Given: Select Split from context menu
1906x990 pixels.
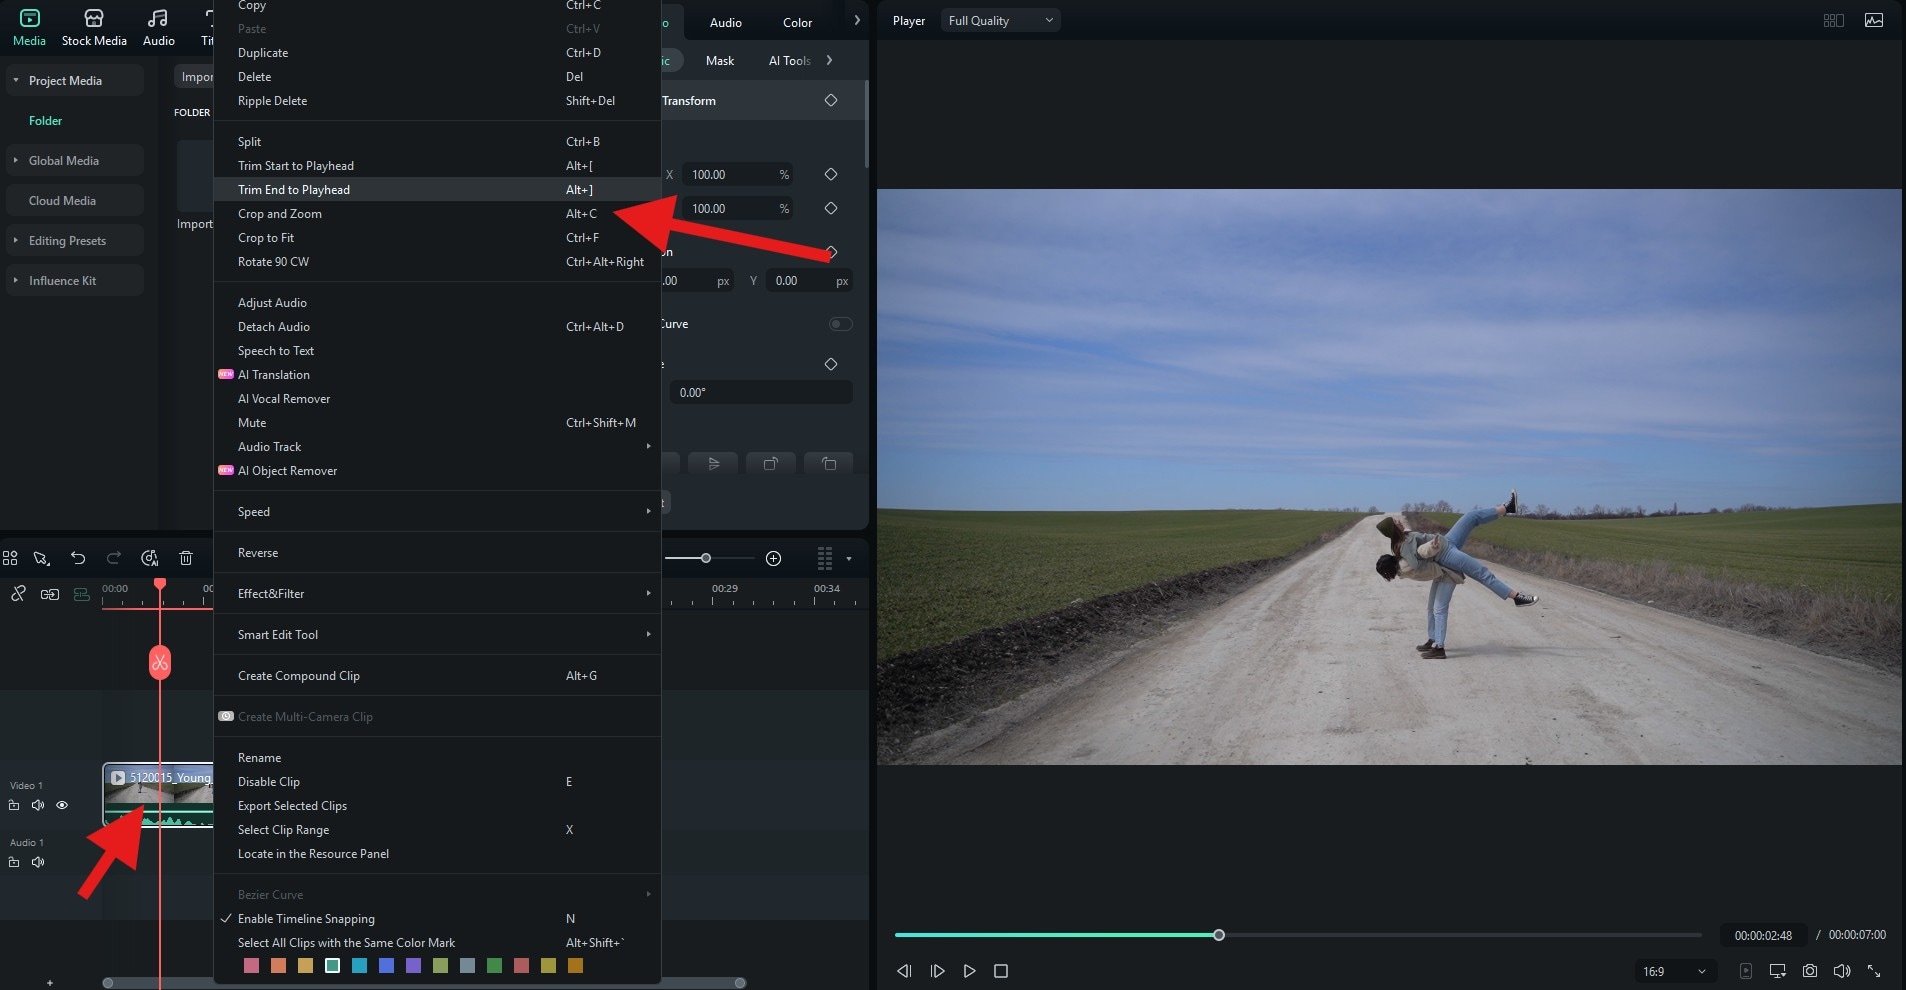Looking at the screenshot, I should 437,141.
